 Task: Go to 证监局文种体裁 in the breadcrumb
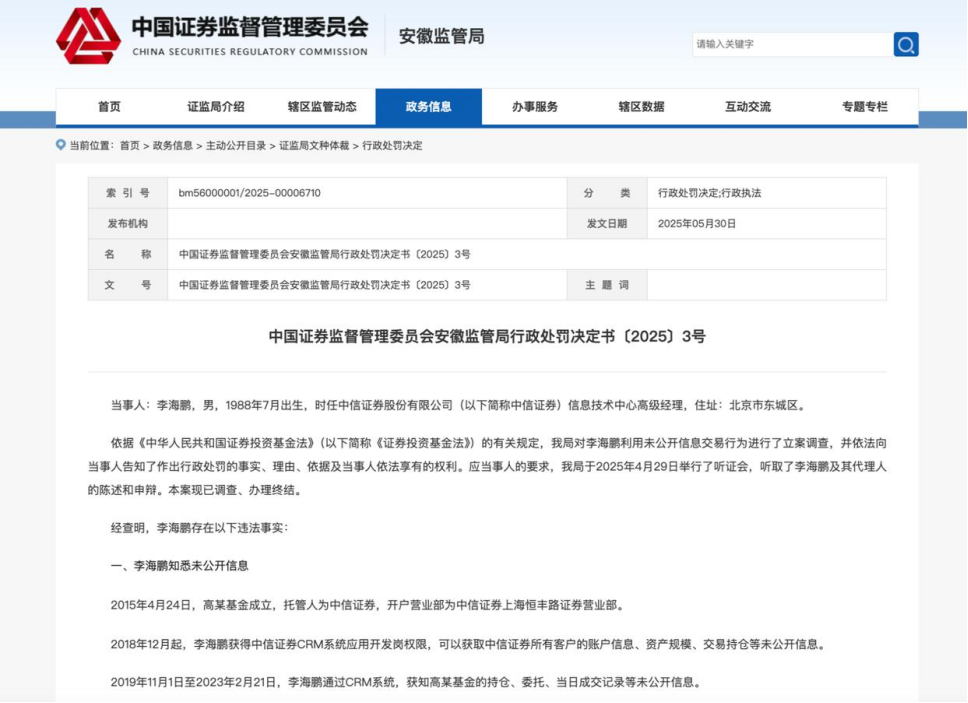click(314, 146)
